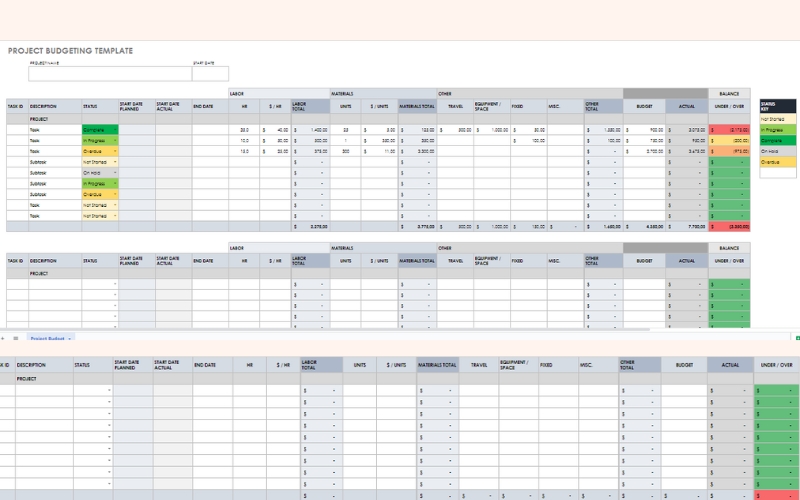
Task: Open the Project Budget tab's dropdown arrow
Action: click(69, 339)
